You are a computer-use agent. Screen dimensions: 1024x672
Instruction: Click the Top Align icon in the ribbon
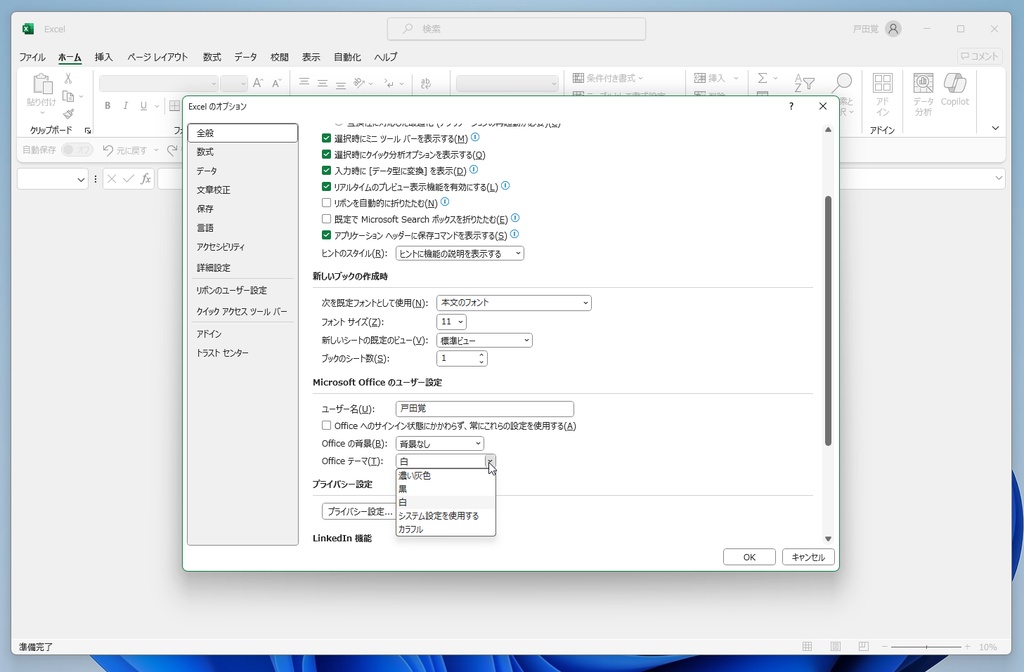point(304,82)
